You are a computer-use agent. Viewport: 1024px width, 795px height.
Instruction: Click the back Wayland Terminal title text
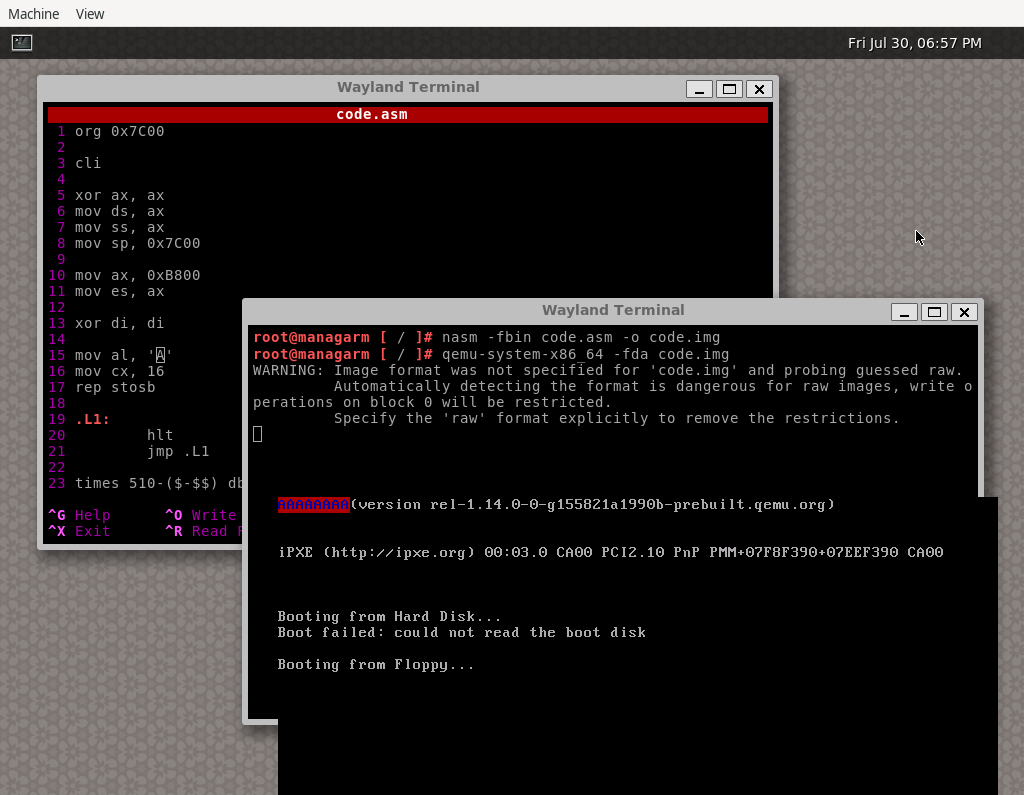pyautogui.click(x=408, y=87)
